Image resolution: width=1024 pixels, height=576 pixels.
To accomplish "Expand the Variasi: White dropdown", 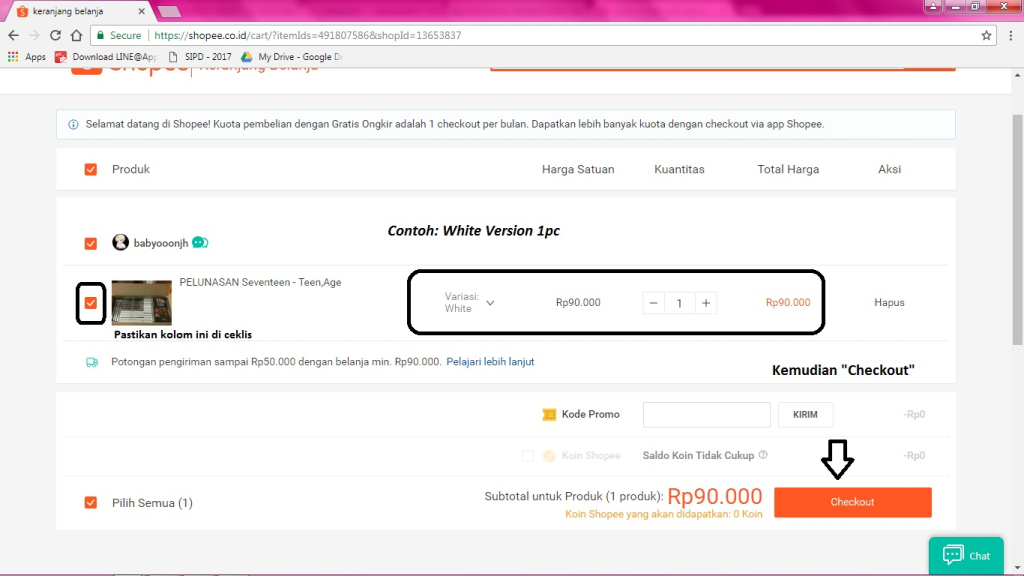I will pyautogui.click(x=470, y=302).
